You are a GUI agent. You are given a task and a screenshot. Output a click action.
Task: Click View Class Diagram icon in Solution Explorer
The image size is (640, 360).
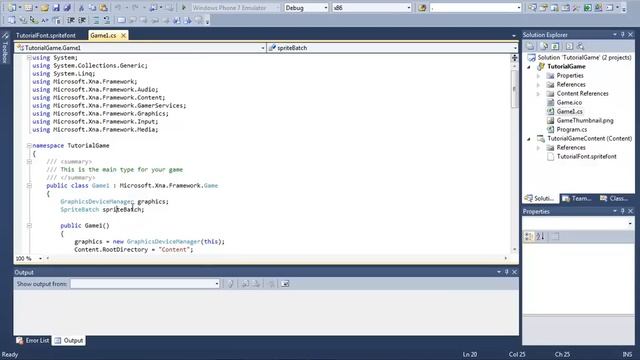coord(580,46)
